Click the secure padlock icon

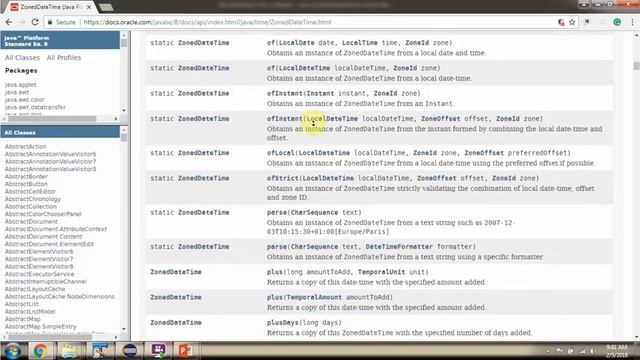pos(50,22)
